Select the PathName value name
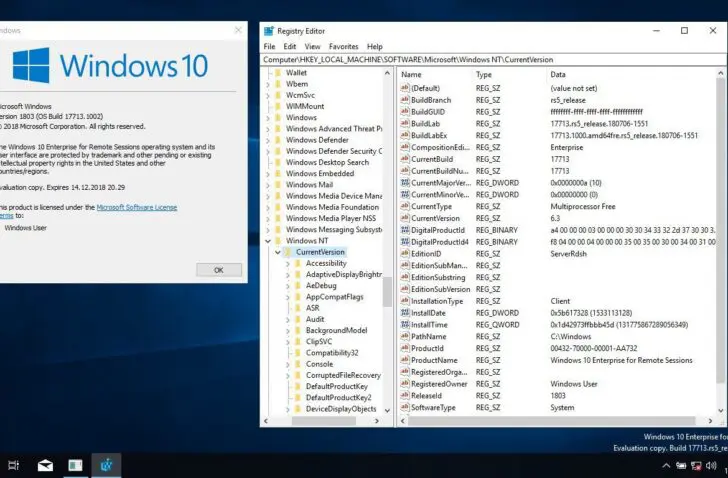The image size is (728, 478). coord(429,336)
